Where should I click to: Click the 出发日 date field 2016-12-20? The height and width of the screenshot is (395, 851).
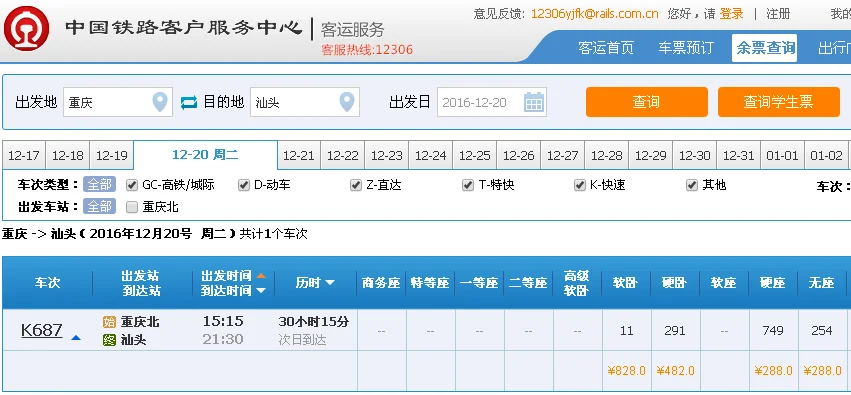(x=492, y=102)
